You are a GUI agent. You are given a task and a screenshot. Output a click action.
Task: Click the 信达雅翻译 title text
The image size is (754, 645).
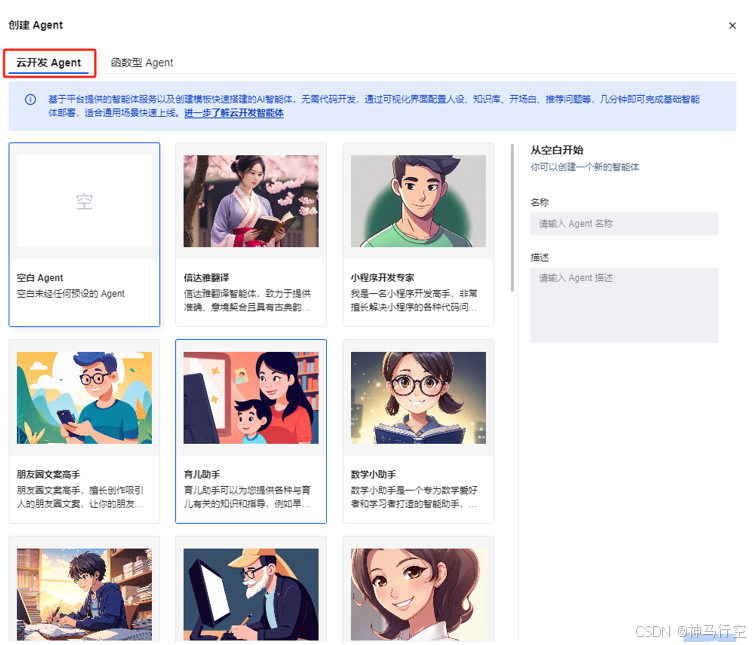click(206, 278)
